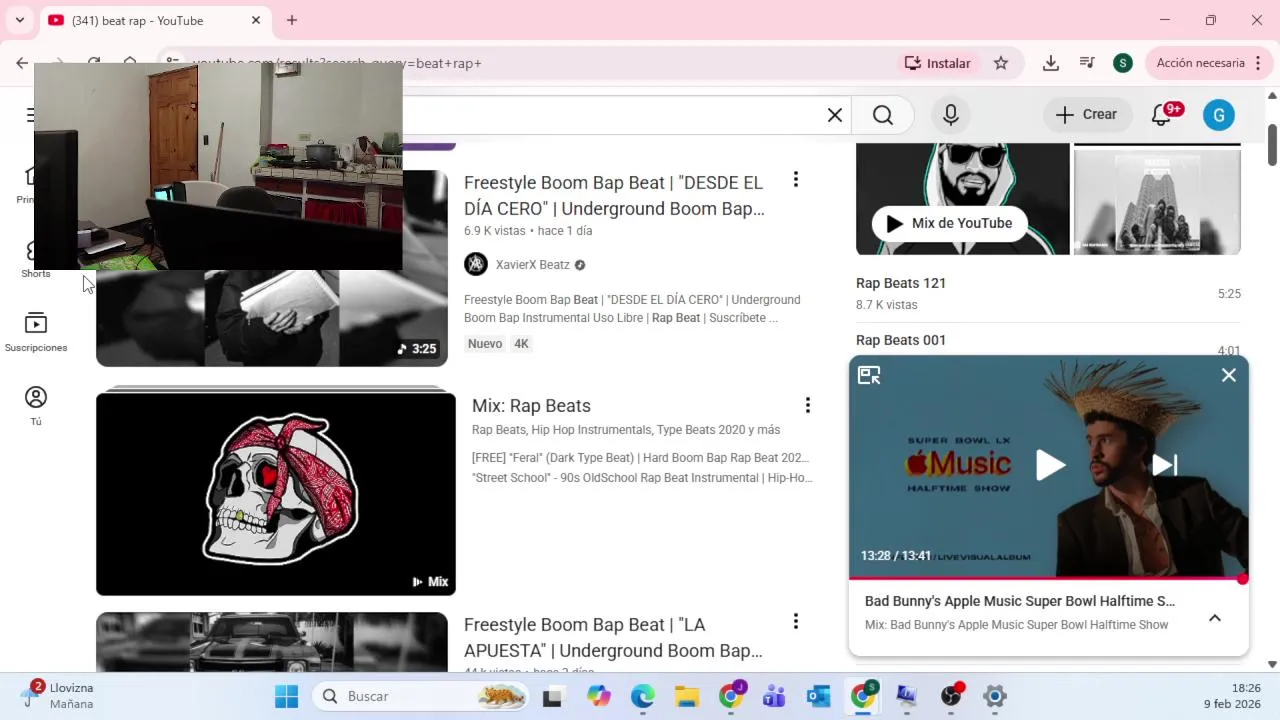Play the miniplayer video
The width and height of the screenshot is (1280, 720).
(x=1049, y=465)
